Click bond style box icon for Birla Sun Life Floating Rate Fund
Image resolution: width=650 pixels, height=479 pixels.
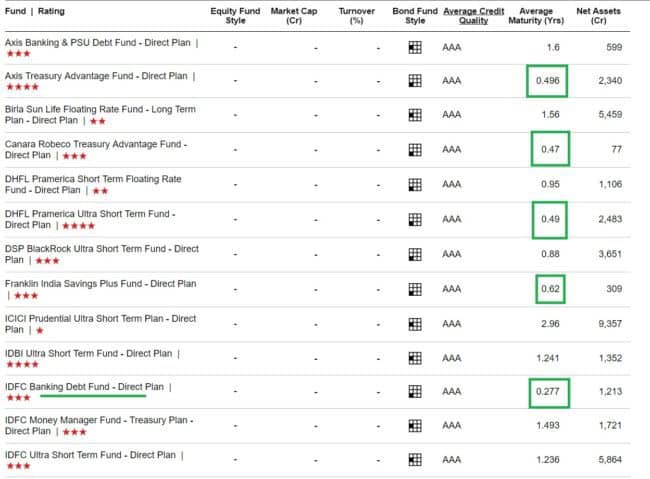tap(415, 115)
